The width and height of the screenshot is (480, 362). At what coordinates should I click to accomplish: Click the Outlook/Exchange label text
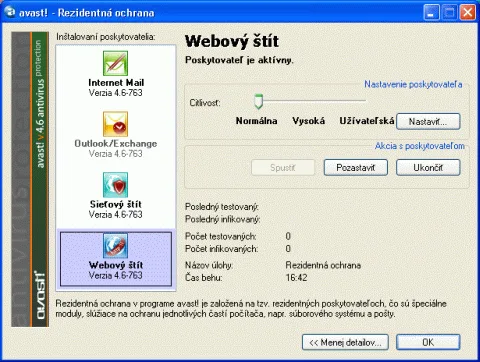coord(116,144)
